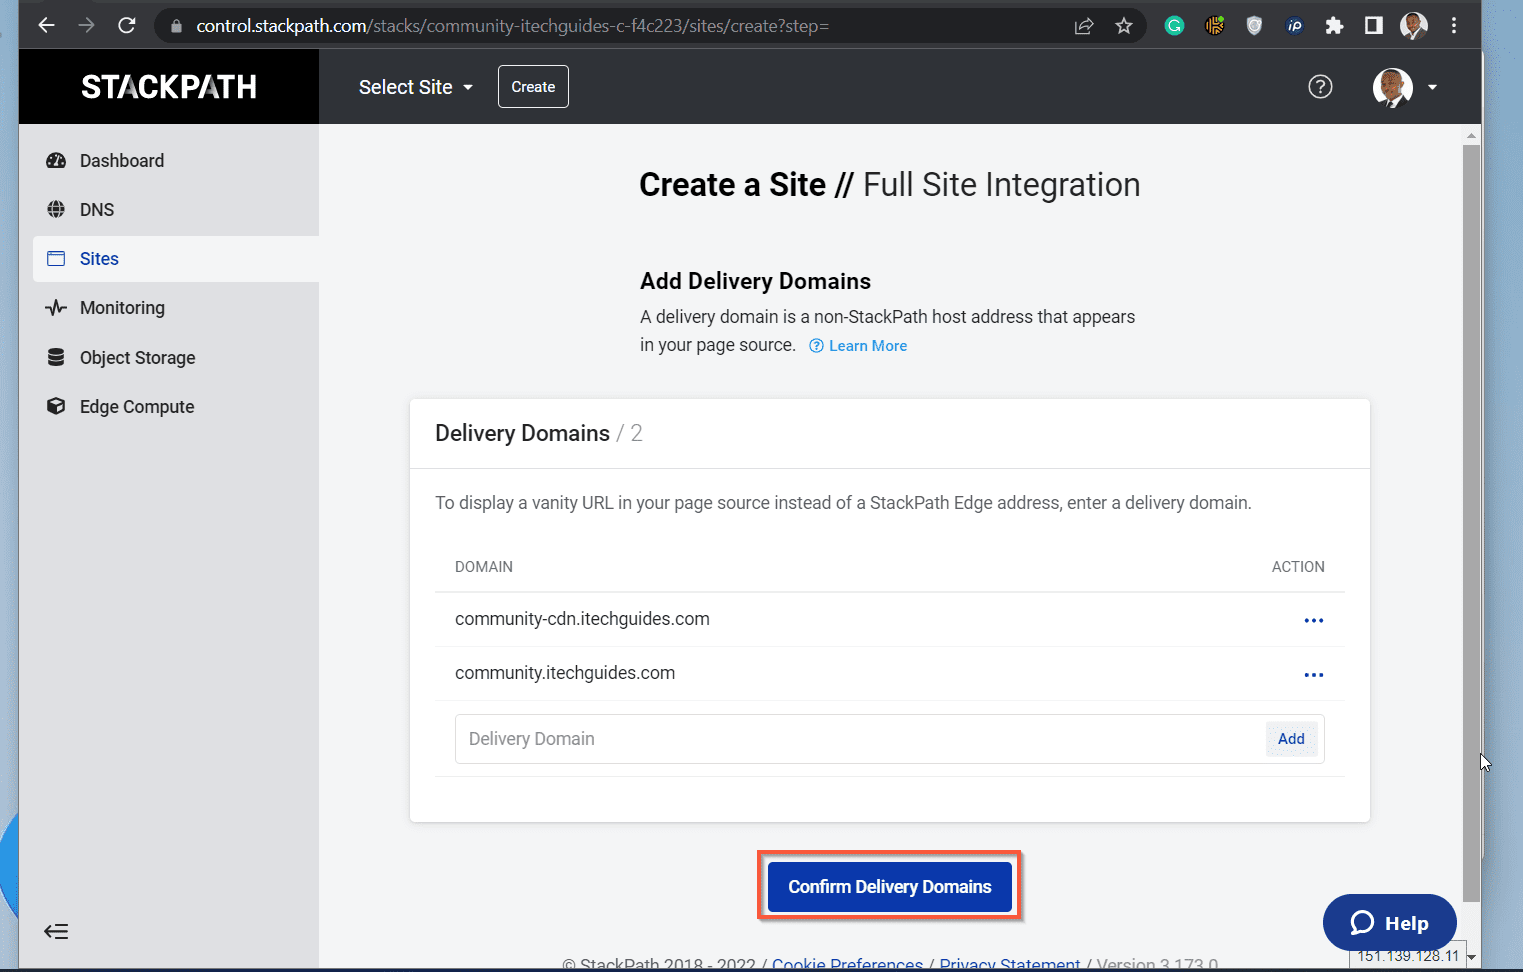The width and height of the screenshot is (1523, 972).
Task: Click the scrollbar up arrow
Action: click(x=1471, y=135)
